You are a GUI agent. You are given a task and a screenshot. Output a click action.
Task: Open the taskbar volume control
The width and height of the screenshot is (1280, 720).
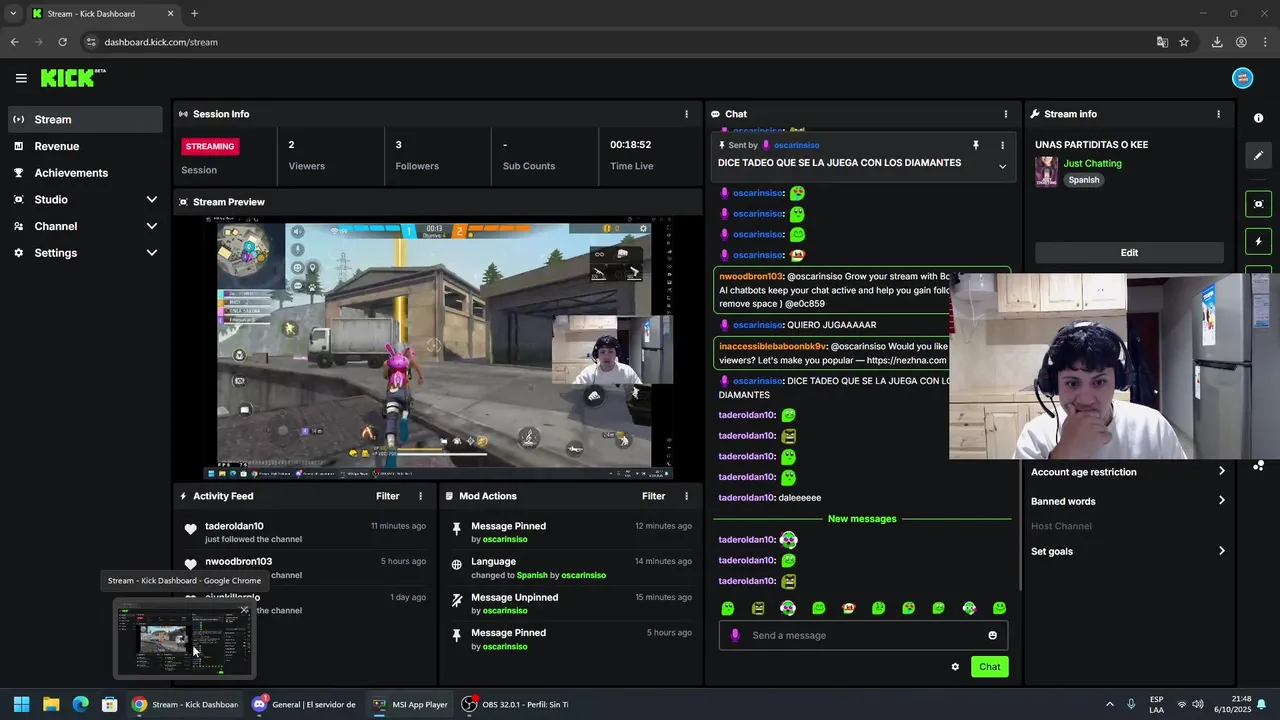pyautogui.click(x=1198, y=704)
